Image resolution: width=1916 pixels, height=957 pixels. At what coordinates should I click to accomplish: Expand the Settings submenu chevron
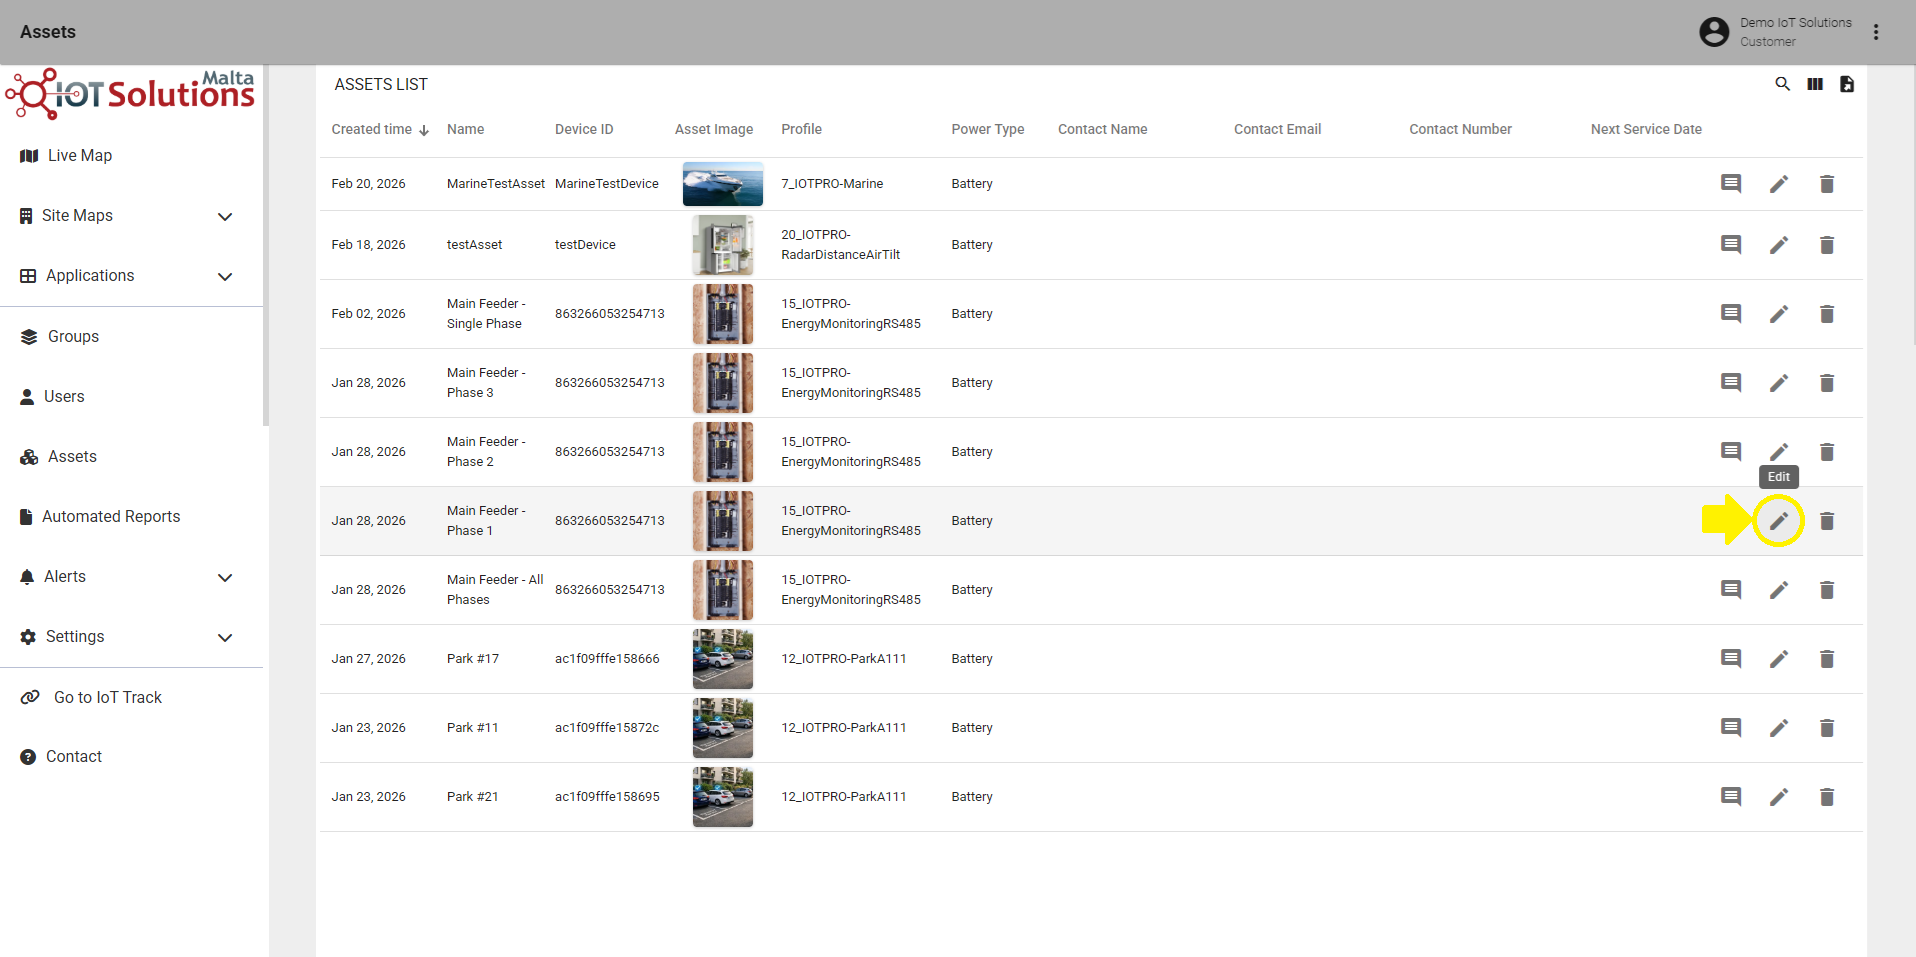point(225,638)
